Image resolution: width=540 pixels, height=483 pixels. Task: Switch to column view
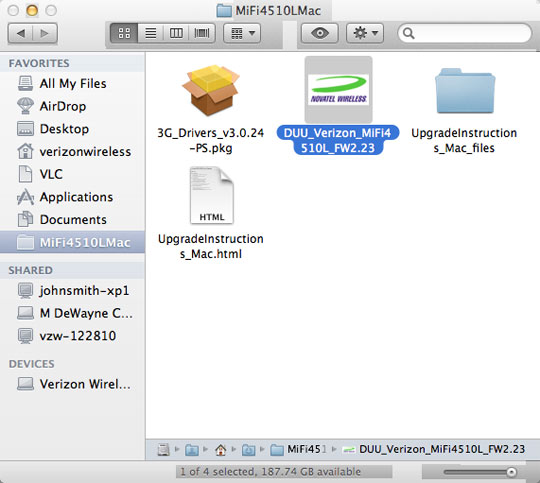176,33
